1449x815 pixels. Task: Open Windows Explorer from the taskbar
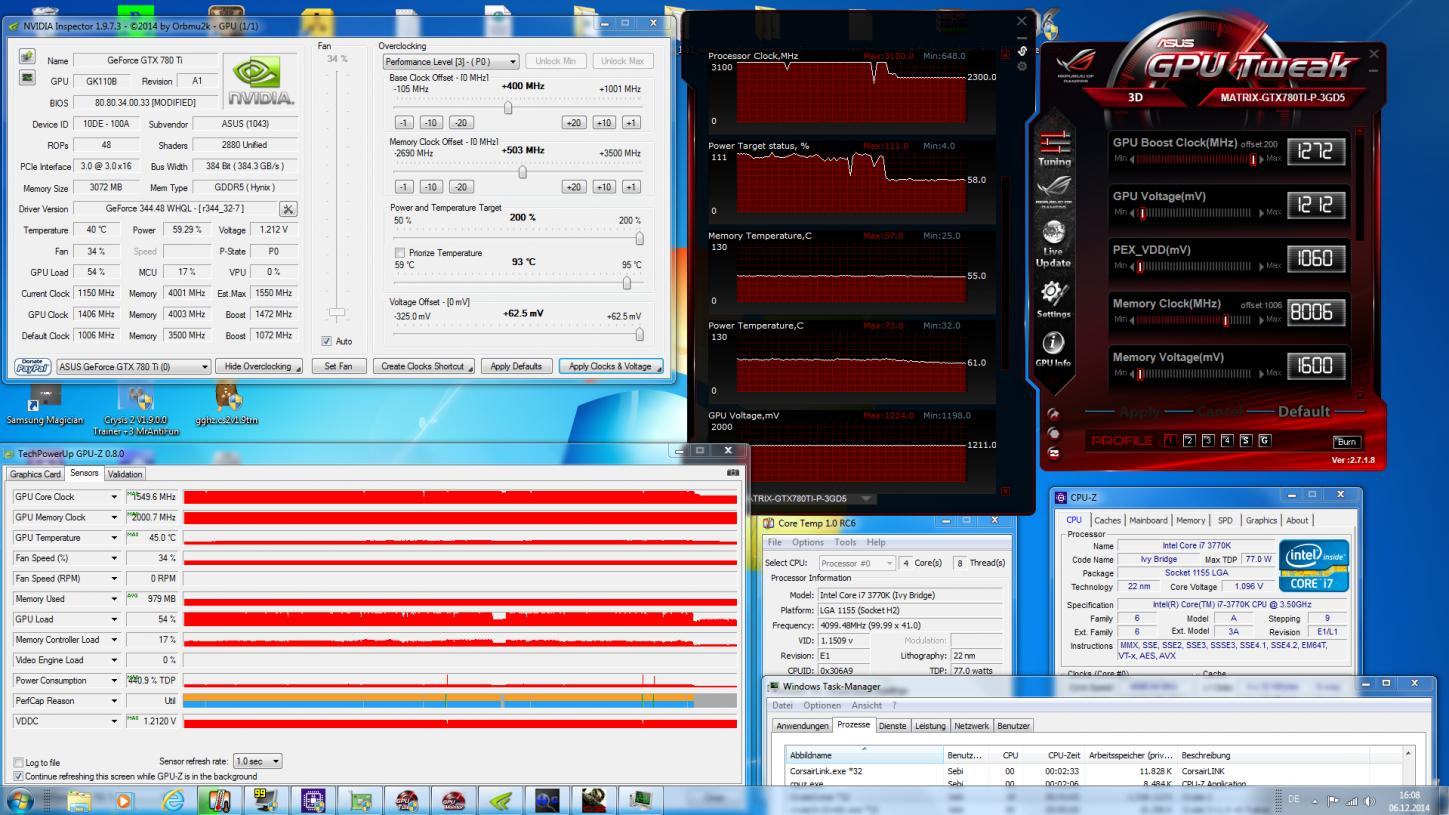point(79,800)
